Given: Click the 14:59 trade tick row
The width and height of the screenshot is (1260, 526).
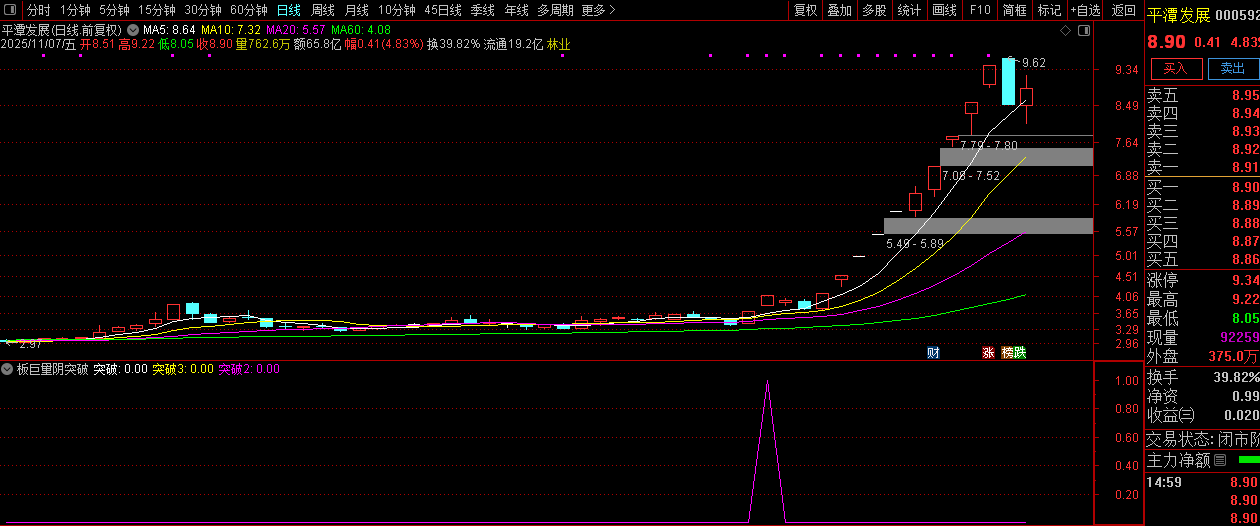Looking at the screenshot, I should 1202,482.
